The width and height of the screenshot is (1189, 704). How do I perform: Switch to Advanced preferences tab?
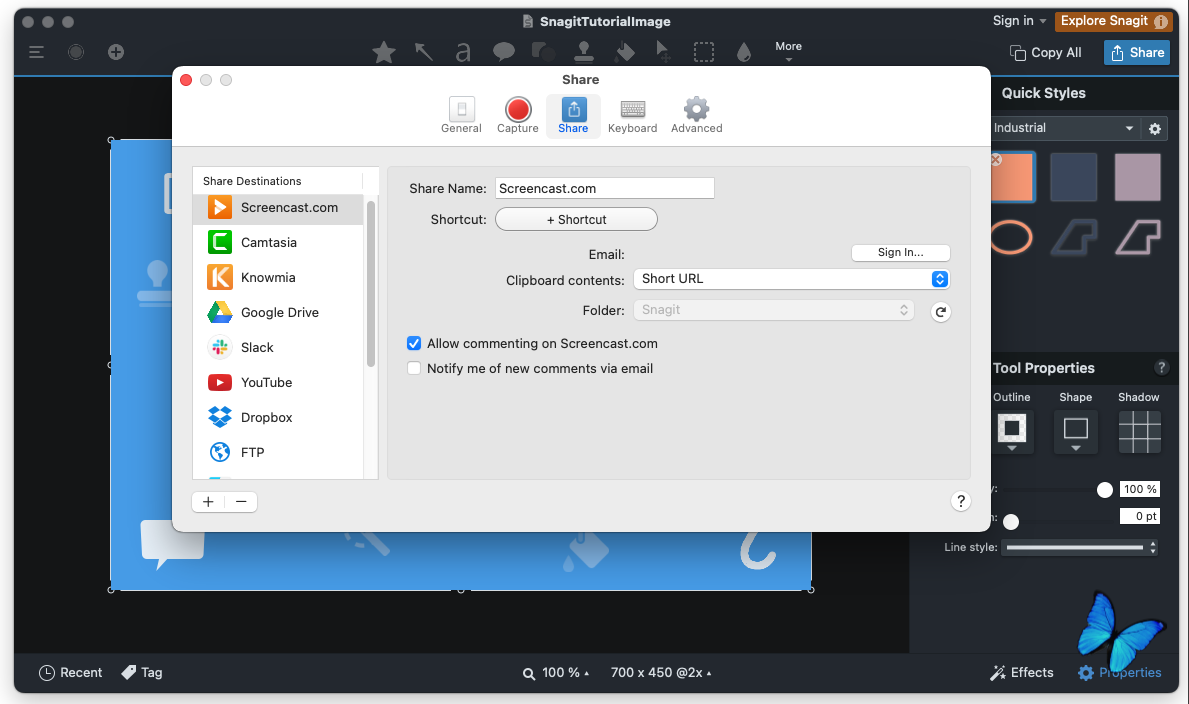[x=697, y=116]
